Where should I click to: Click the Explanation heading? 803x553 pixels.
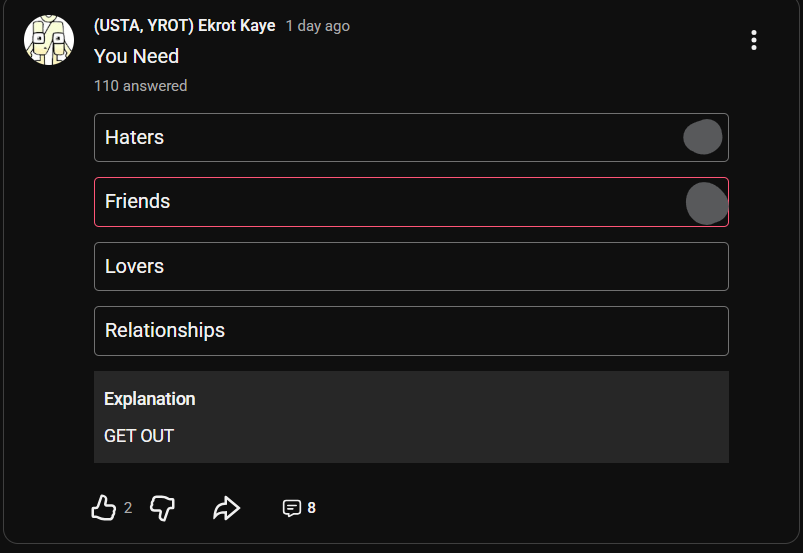click(x=149, y=399)
